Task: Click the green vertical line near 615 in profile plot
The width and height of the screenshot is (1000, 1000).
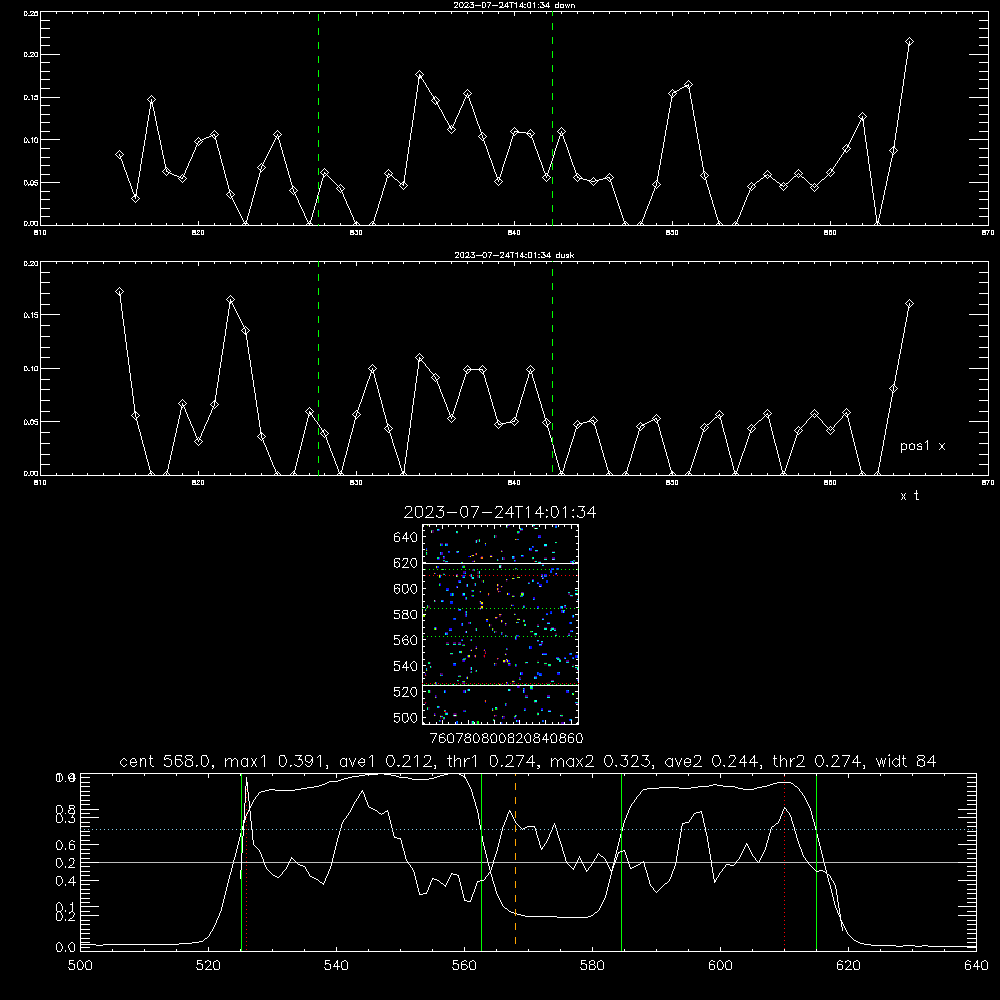Action: click(x=816, y=862)
